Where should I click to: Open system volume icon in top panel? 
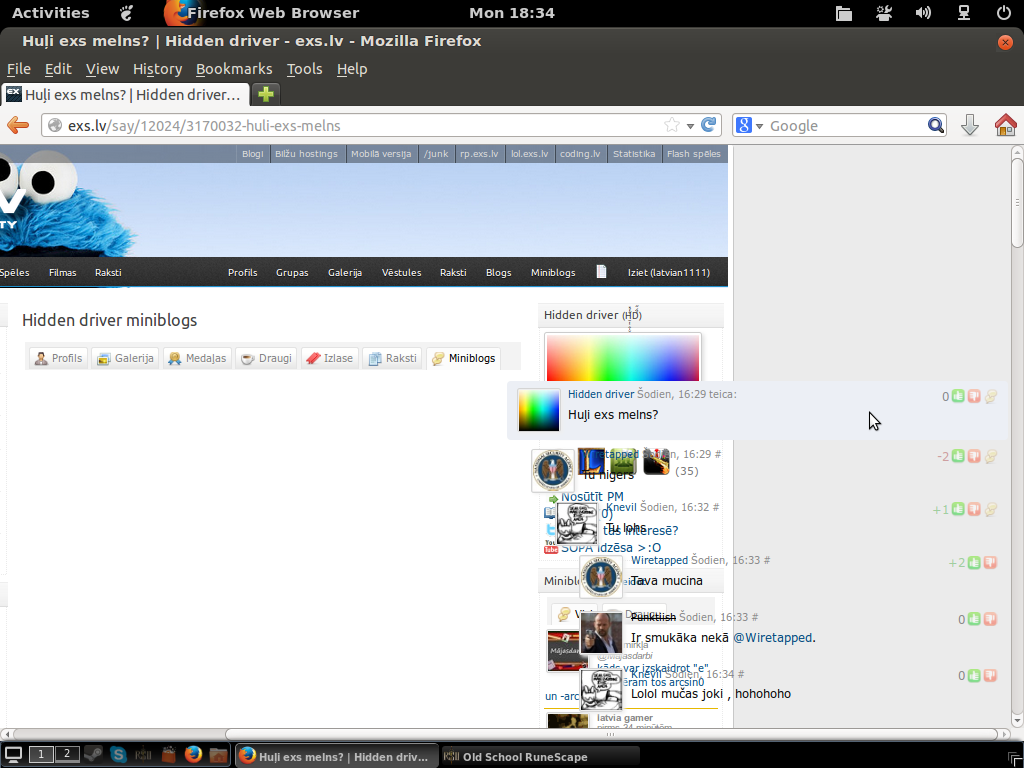[923, 13]
